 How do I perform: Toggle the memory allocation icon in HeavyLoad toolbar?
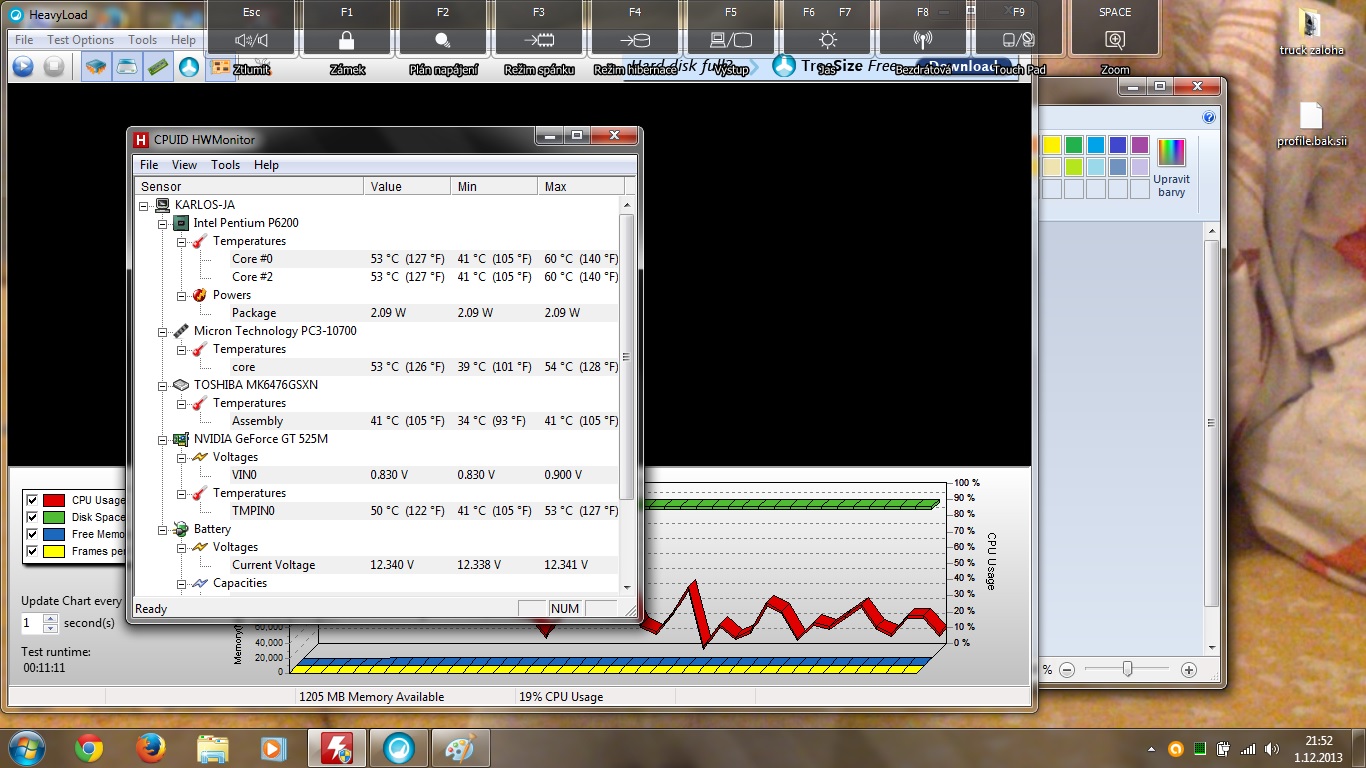[x=158, y=67]
